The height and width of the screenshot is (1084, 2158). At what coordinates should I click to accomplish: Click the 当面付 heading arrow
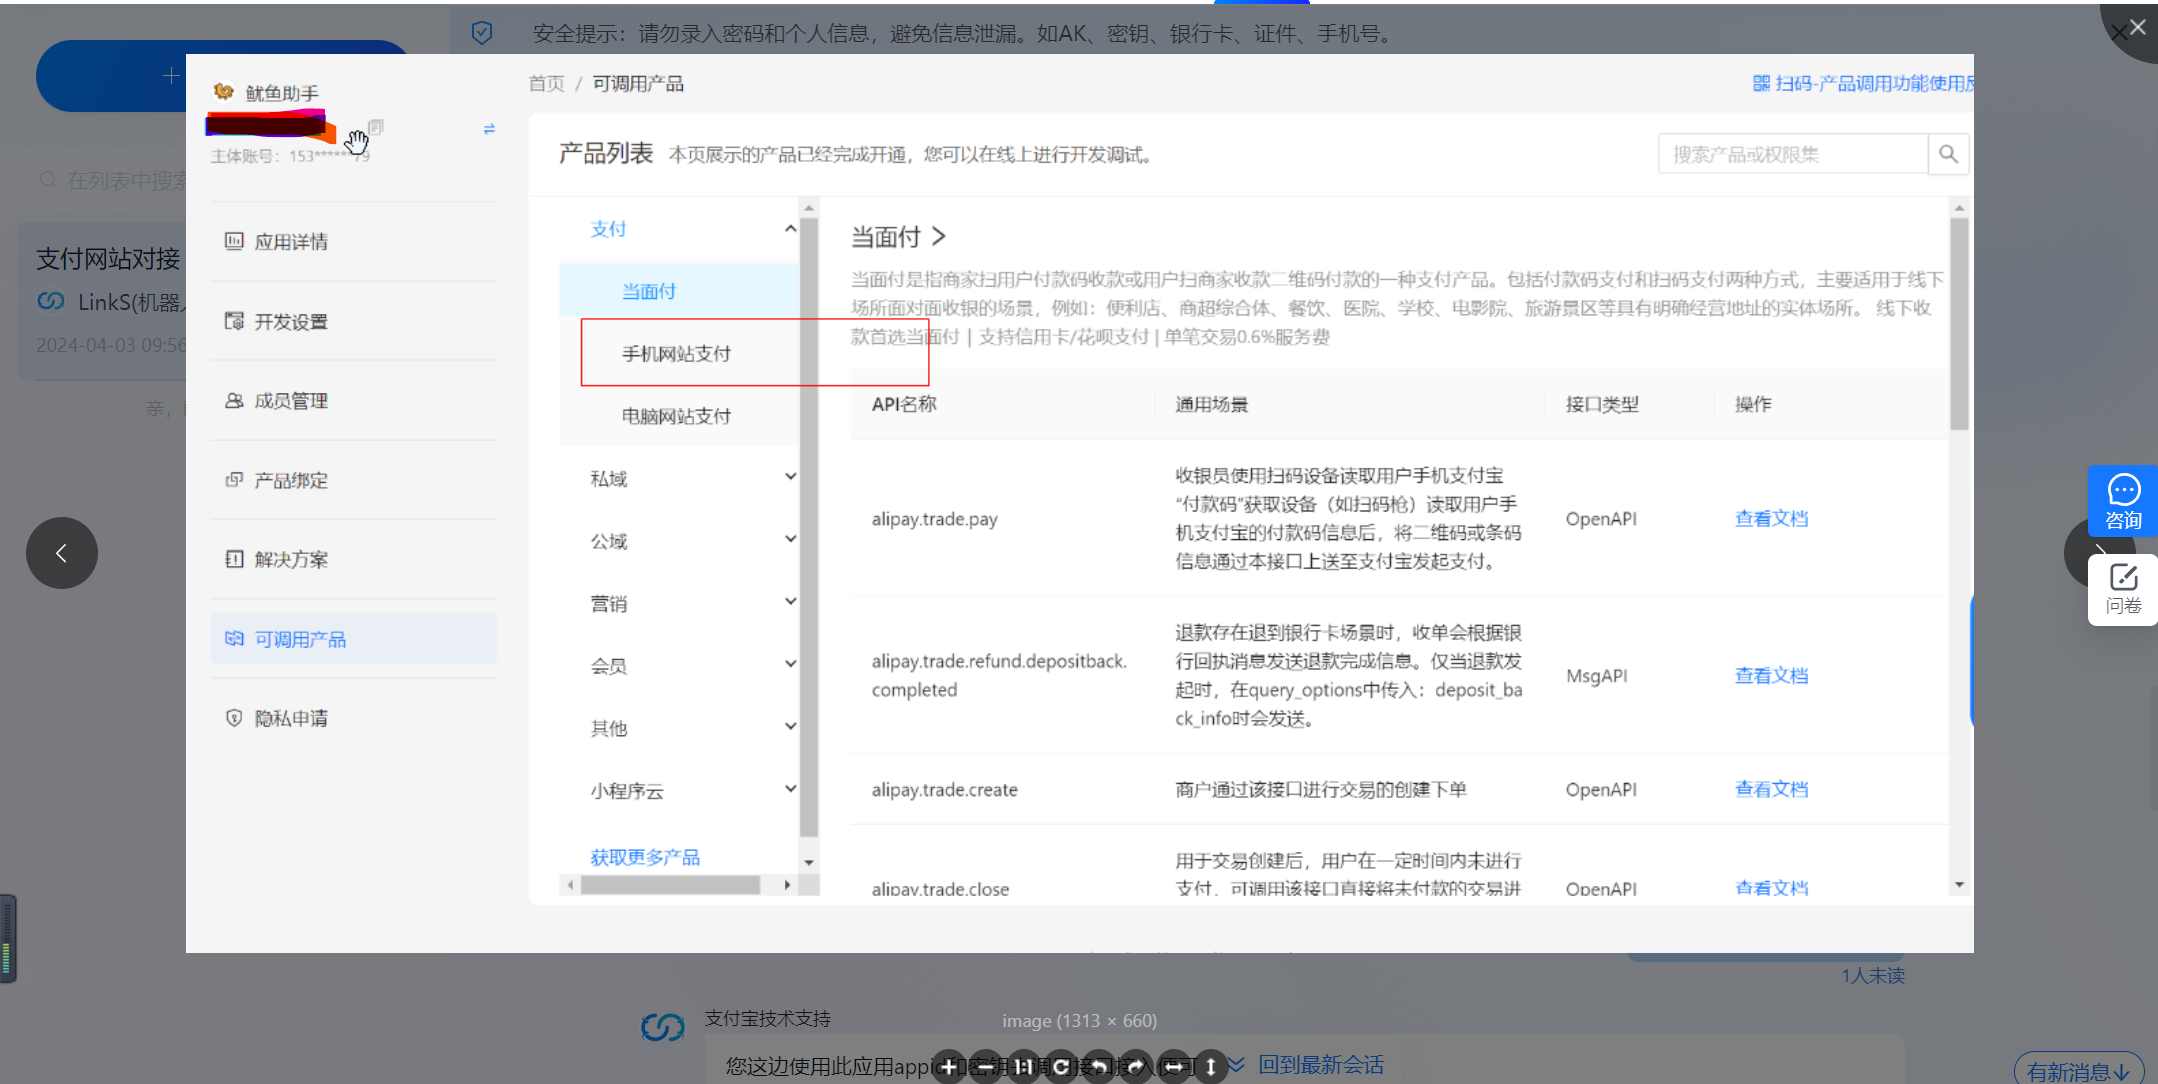tap(938, 236)
